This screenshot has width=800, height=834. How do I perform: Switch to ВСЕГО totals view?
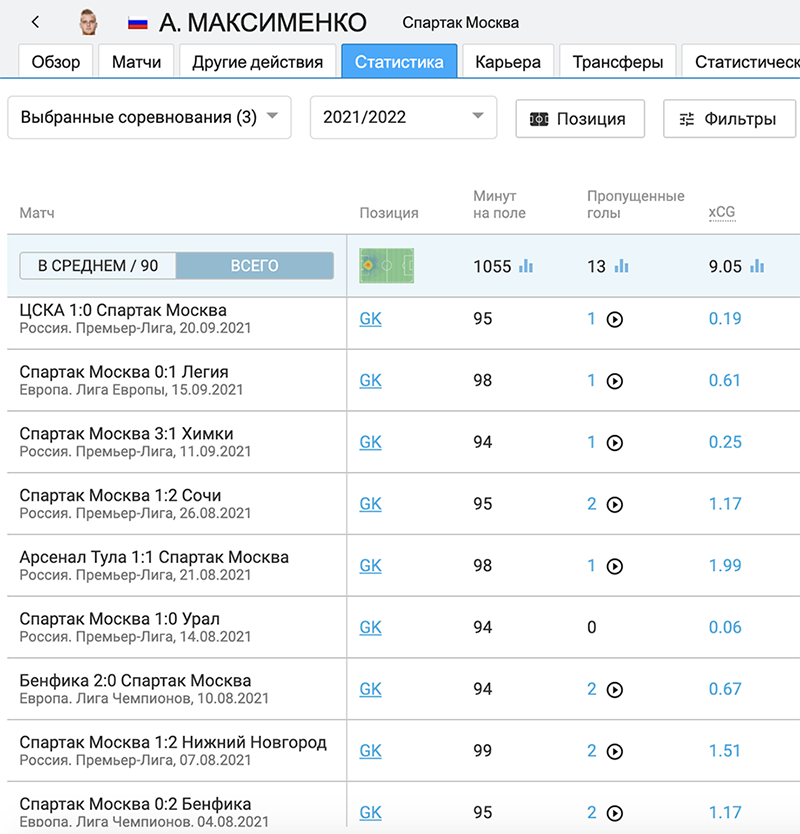[x=254, y=265]
